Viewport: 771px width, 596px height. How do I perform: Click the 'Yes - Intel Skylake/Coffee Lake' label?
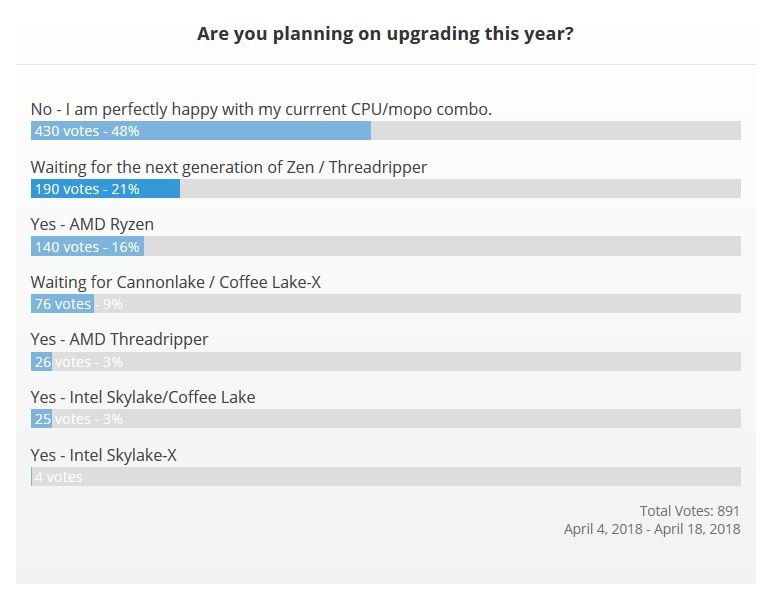tap(143, 397)
